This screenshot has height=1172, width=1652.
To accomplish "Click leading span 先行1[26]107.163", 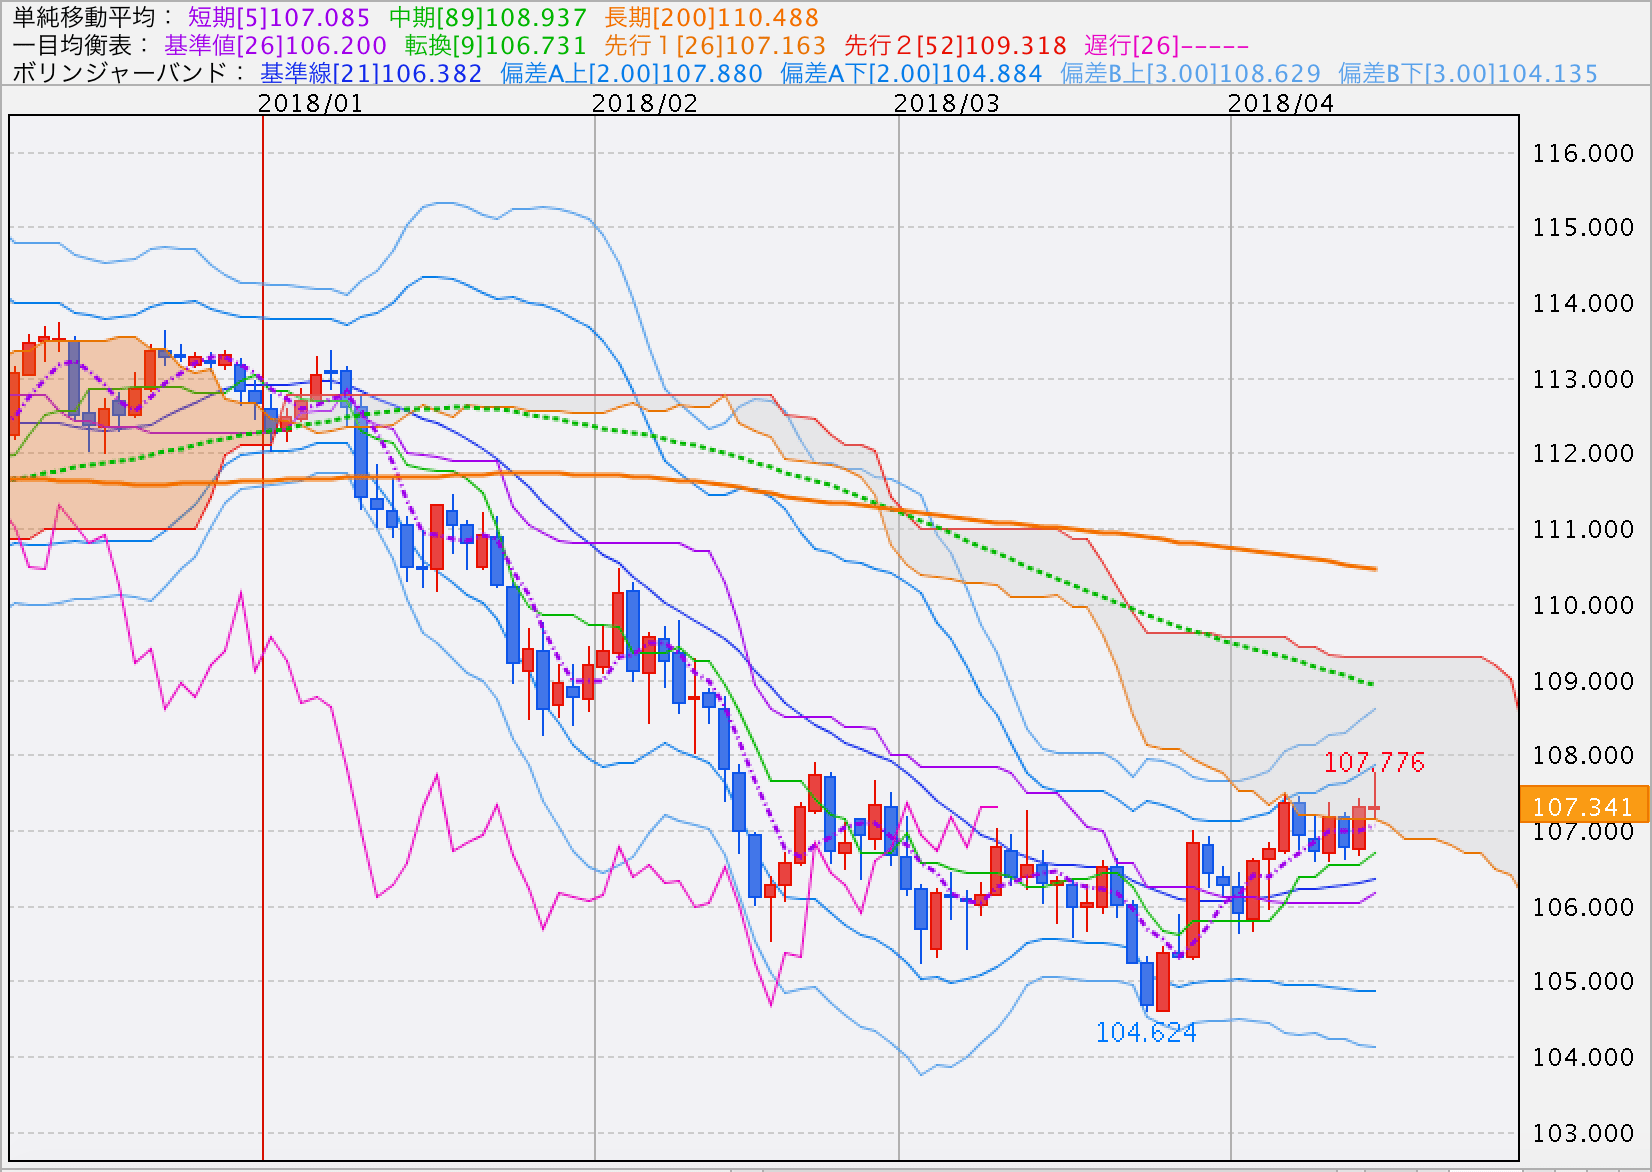I will click(x=715, y=45).
